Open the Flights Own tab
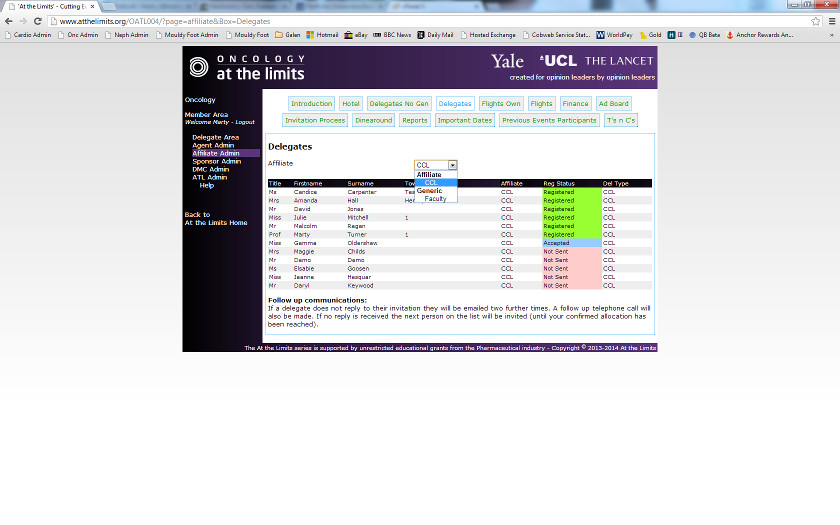Image resolution: width=840 pixels, height=525 pixels. tap(501, 103)
